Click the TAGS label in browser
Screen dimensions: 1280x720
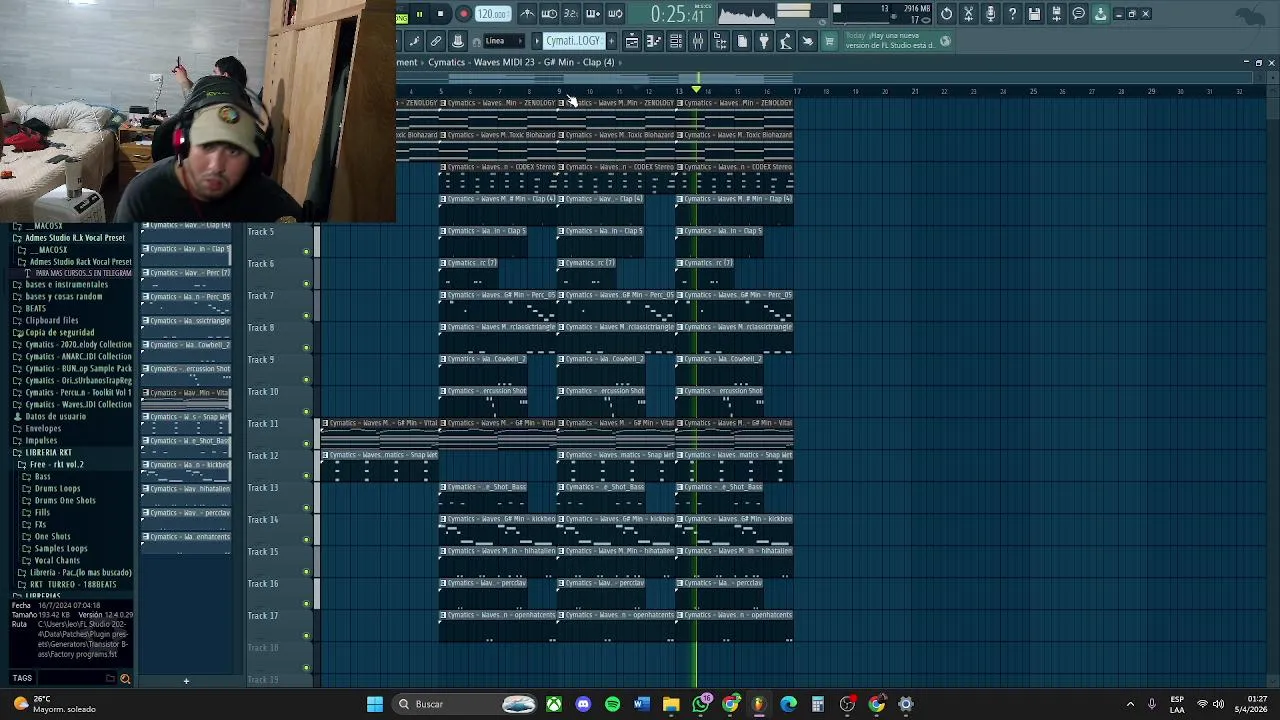point(22,679)
